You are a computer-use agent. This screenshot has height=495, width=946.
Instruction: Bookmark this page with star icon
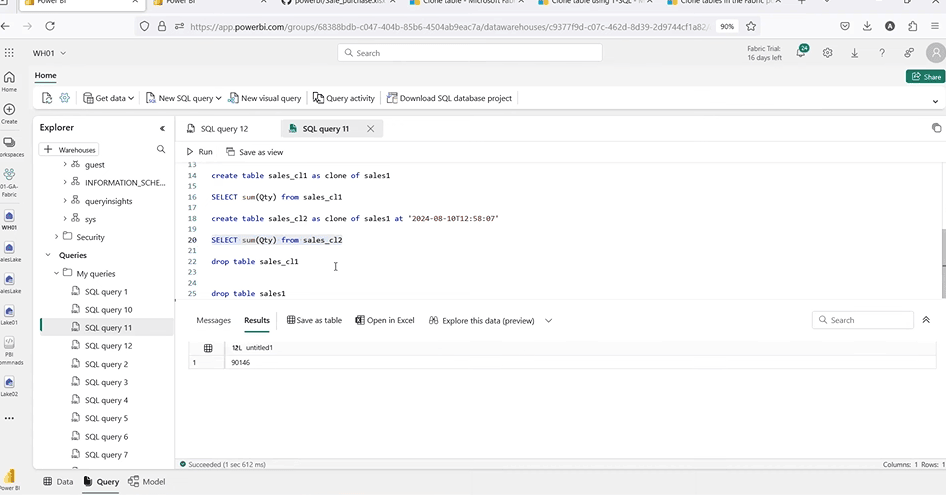point(751,26)
